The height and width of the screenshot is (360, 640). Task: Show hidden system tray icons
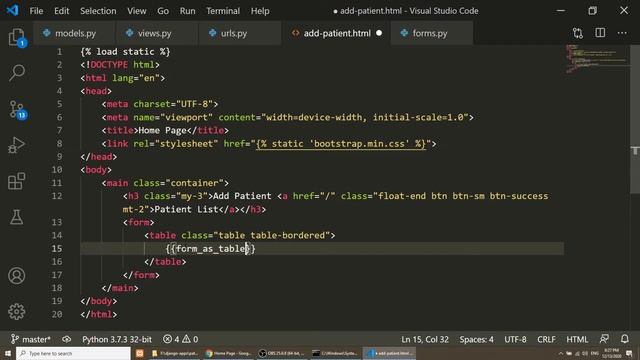pos(561,353)
